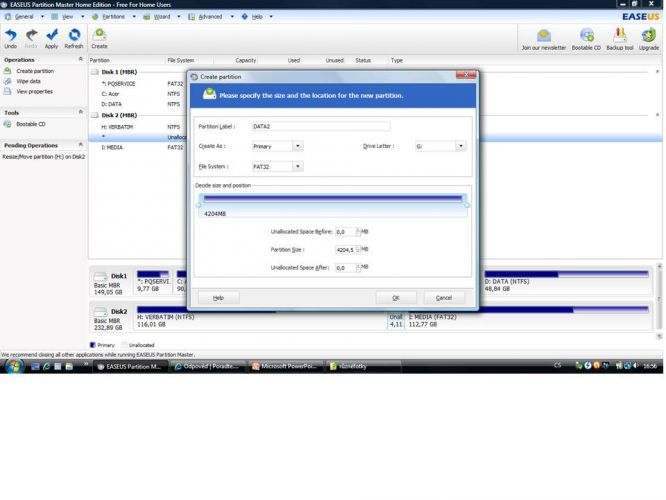The height and width of the screenshot is (500, 666).
Task: Refresh the disk list
Action: [74, 39]
